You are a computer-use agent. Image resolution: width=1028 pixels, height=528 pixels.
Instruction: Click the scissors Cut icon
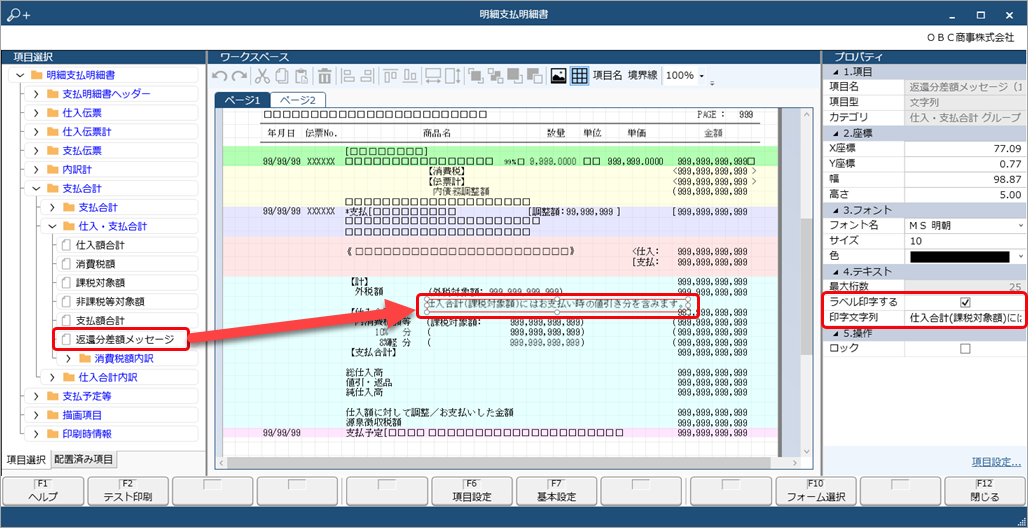pyautogui.click(x=262, y=76)
